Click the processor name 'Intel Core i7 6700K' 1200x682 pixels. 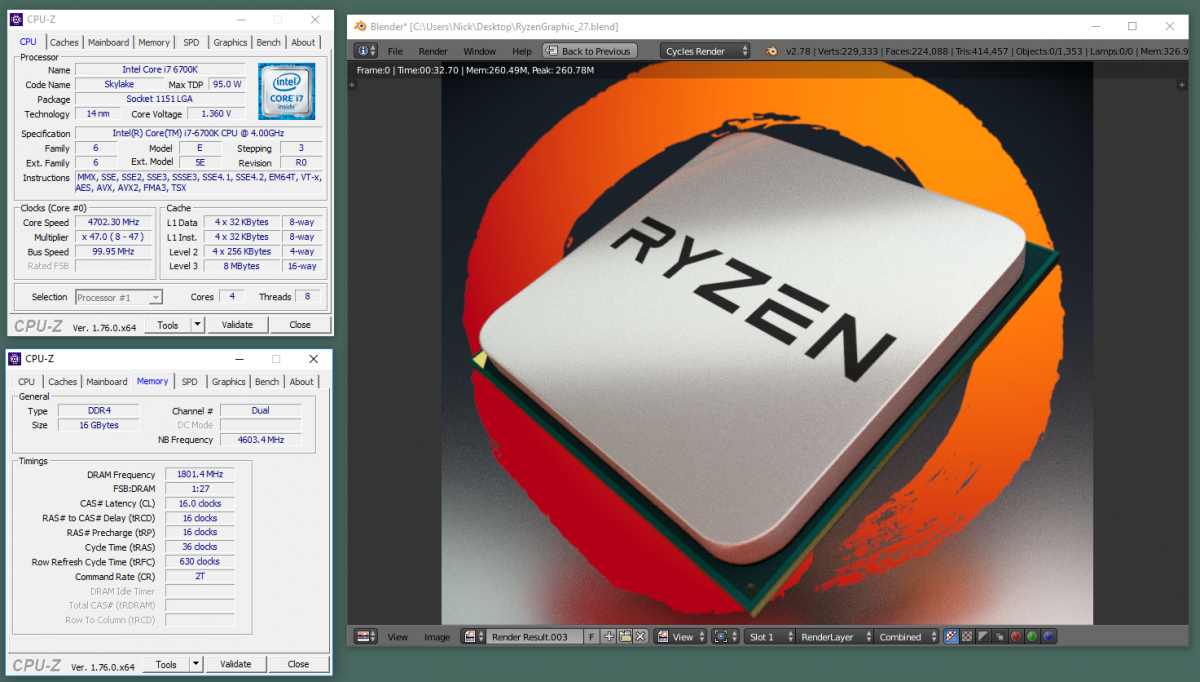(x=160, y=70)
